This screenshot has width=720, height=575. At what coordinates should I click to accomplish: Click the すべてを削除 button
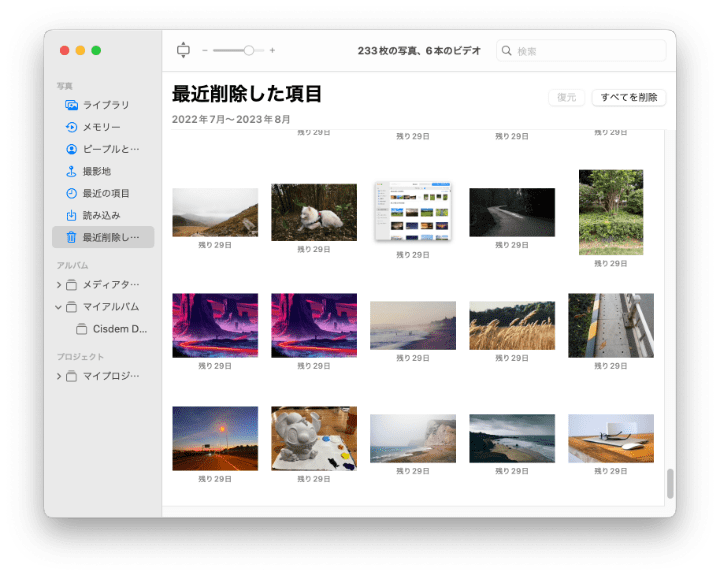[x=628, y=97]
